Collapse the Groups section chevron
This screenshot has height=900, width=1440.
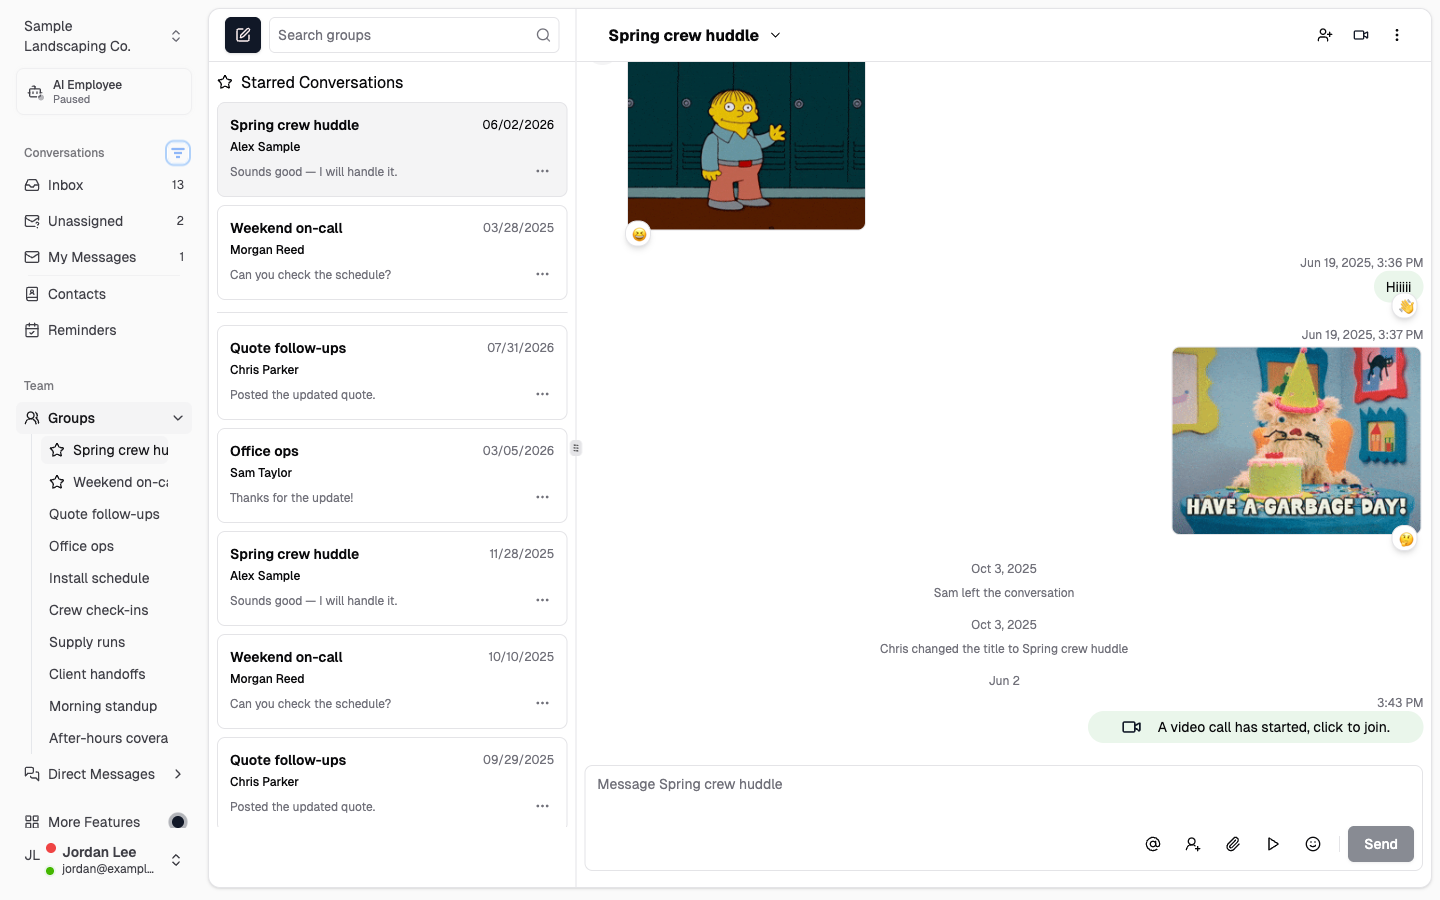click(178, 418)
